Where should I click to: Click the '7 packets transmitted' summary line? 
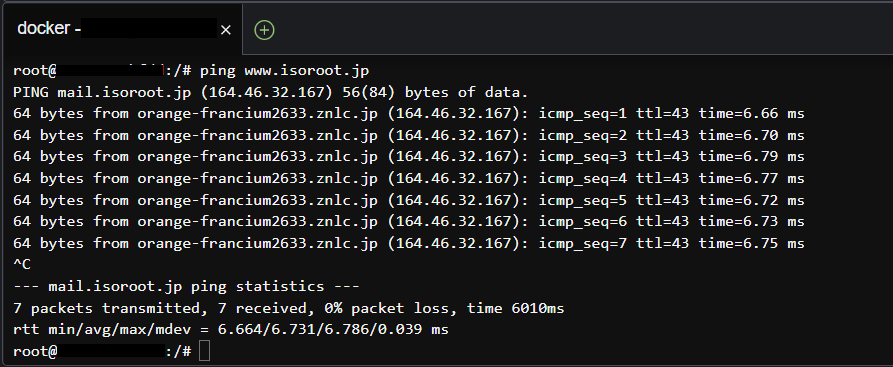point(288,308)
